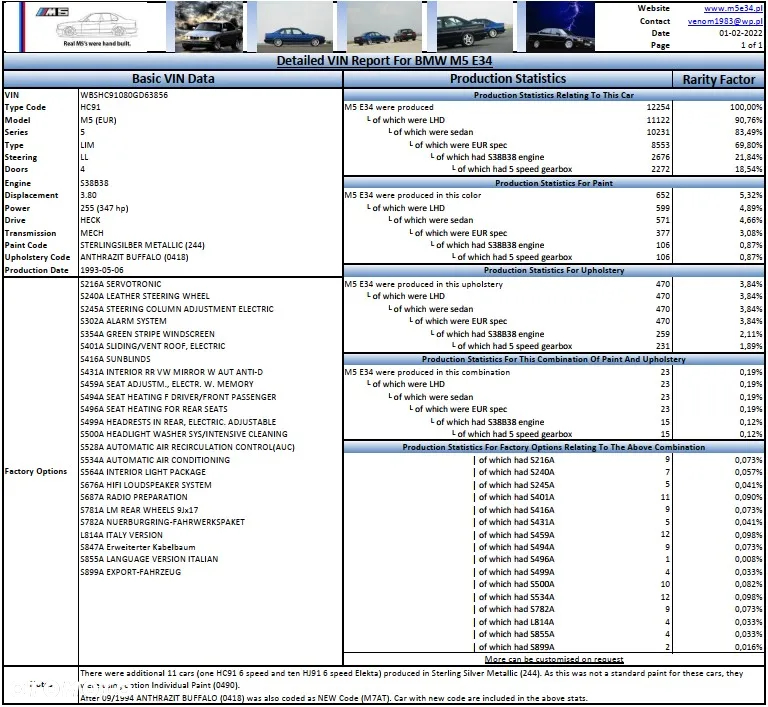Select the 'Rarity Factor' header
This screenshot has width=768, height=707.
(719, 79)
